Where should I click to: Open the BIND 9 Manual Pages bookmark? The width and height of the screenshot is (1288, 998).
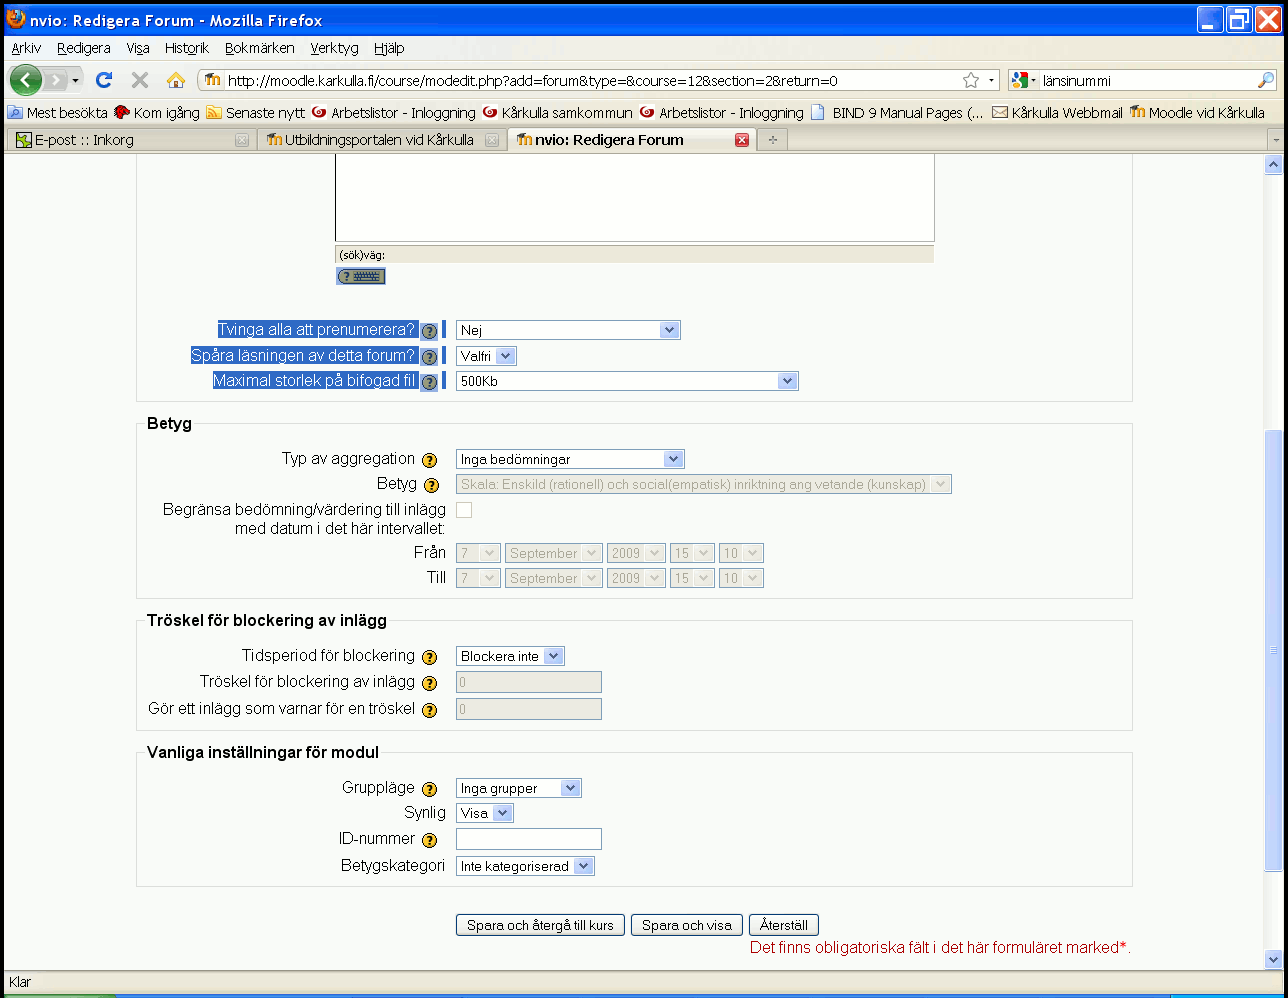click(x=897, y=113)
